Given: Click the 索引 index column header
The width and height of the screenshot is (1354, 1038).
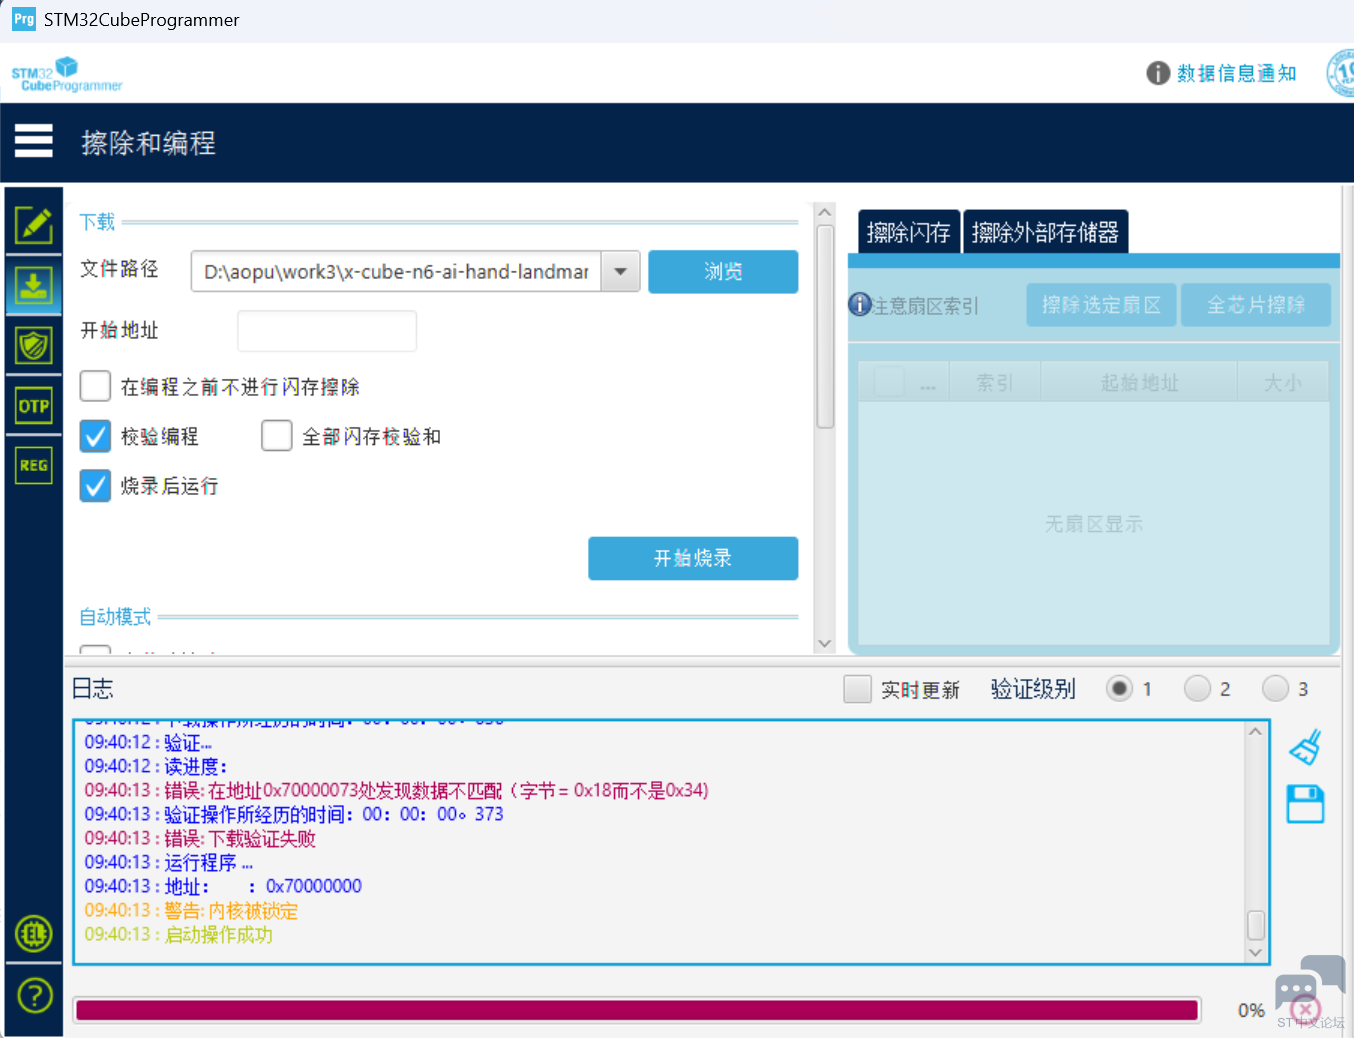Looking at the screenshot, I should coord(995,382).
